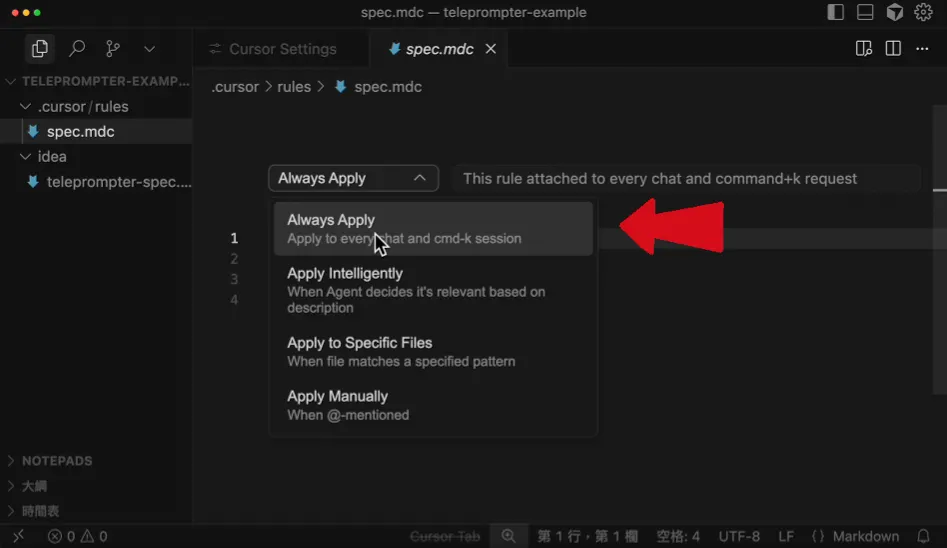Click the zoom magnifier status icon
Viewport: 947px width, 548px height.
509,536
